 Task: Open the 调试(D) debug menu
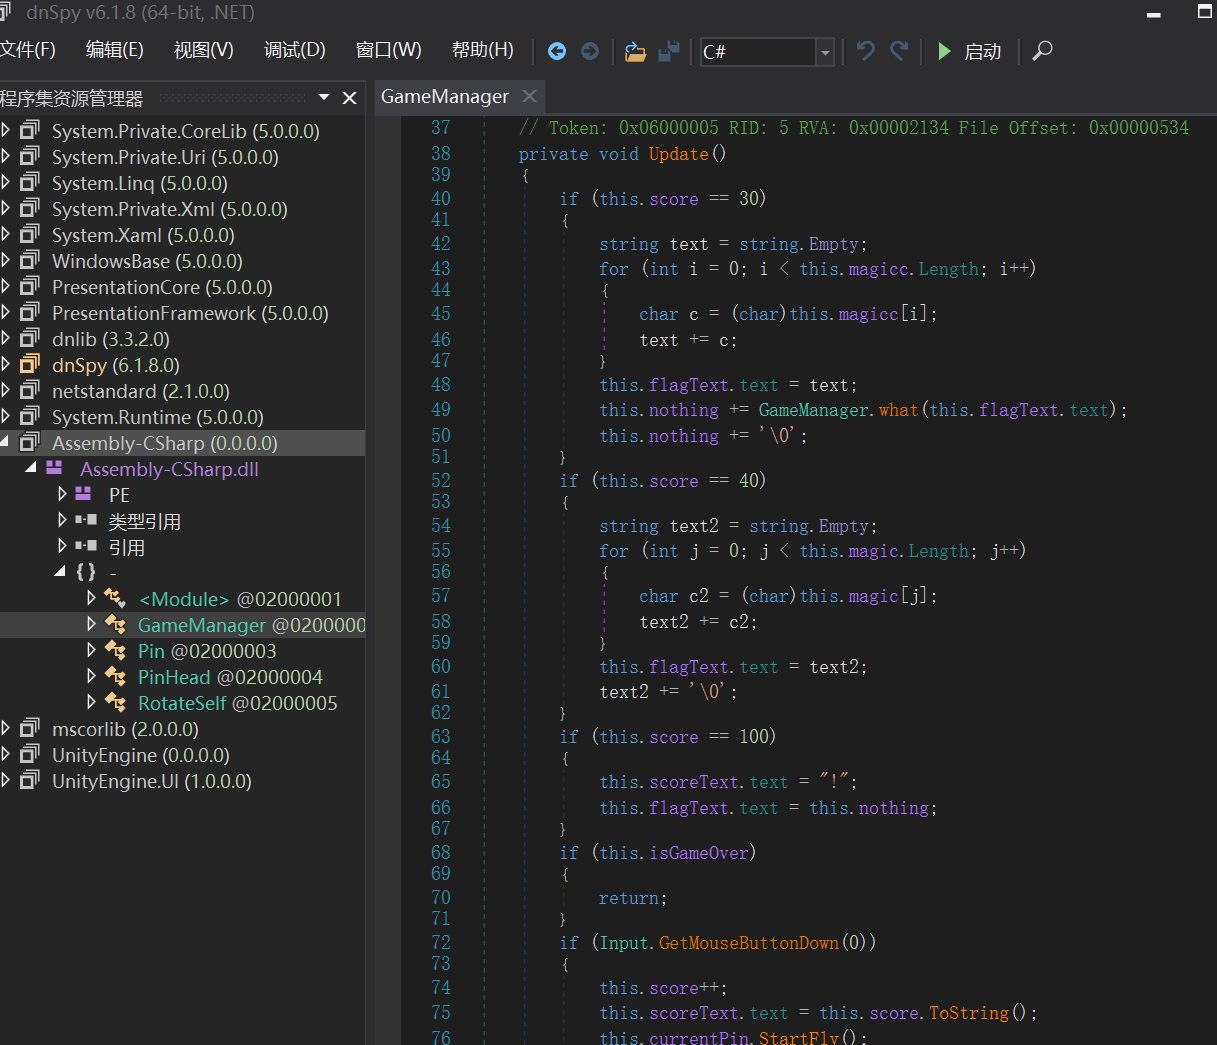pos(294,50)
